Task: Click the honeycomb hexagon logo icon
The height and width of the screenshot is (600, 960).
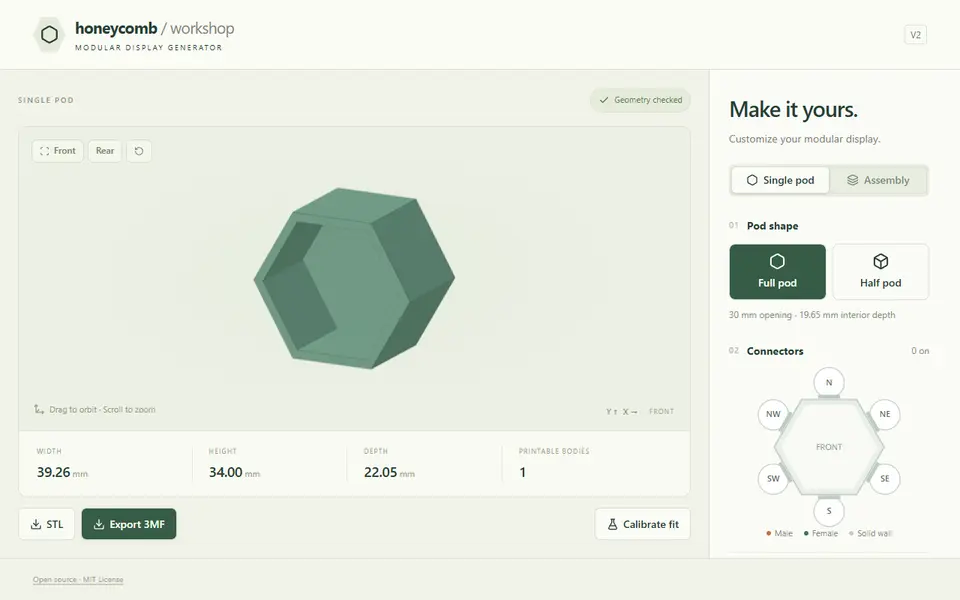Action: (x=49, y=35)
